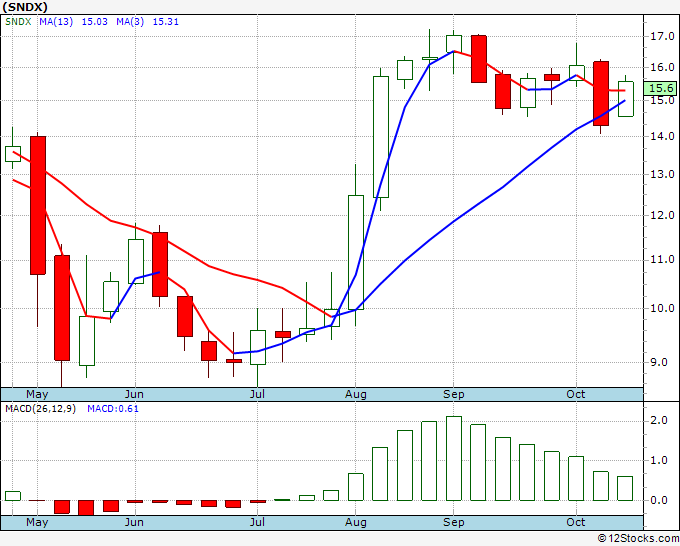This screenshot has width=680, height=546.
Task: Select May on the MACD panel time axis
Action: pos(37,522)
